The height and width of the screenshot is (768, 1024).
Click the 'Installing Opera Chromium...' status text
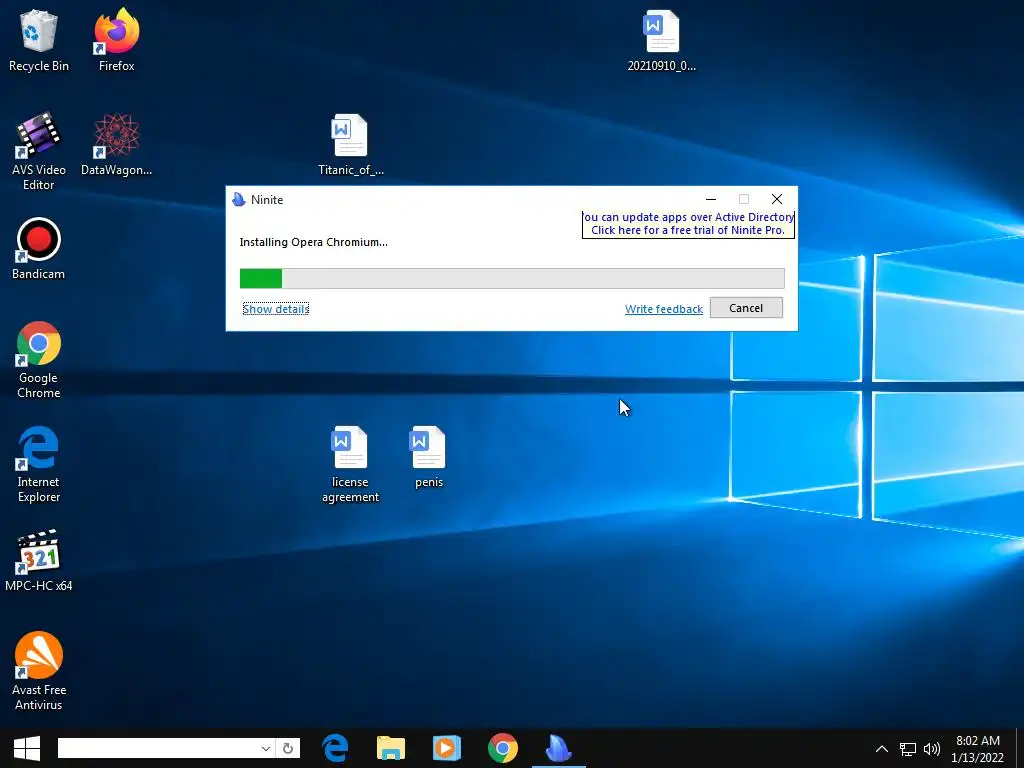click(313, 242)
